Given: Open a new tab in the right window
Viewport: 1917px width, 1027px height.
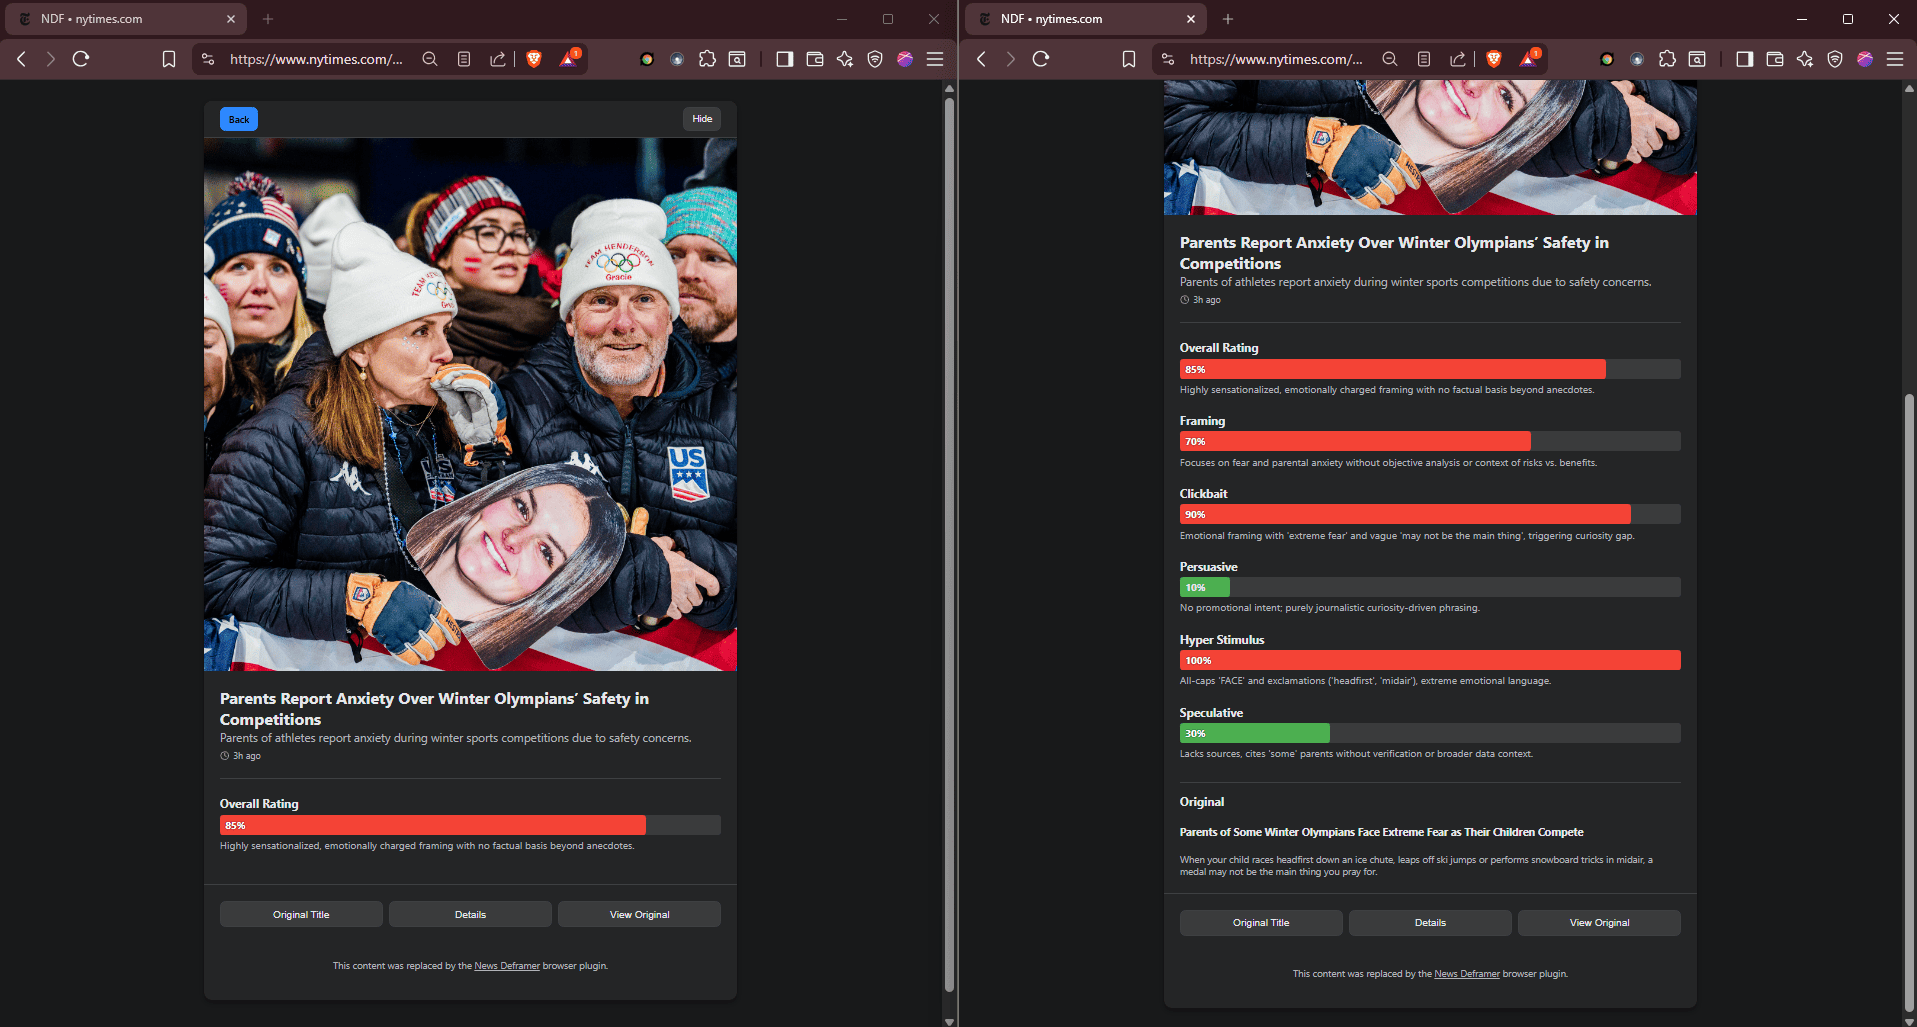Looking at the screenshot, I should tap(1228, 19).
